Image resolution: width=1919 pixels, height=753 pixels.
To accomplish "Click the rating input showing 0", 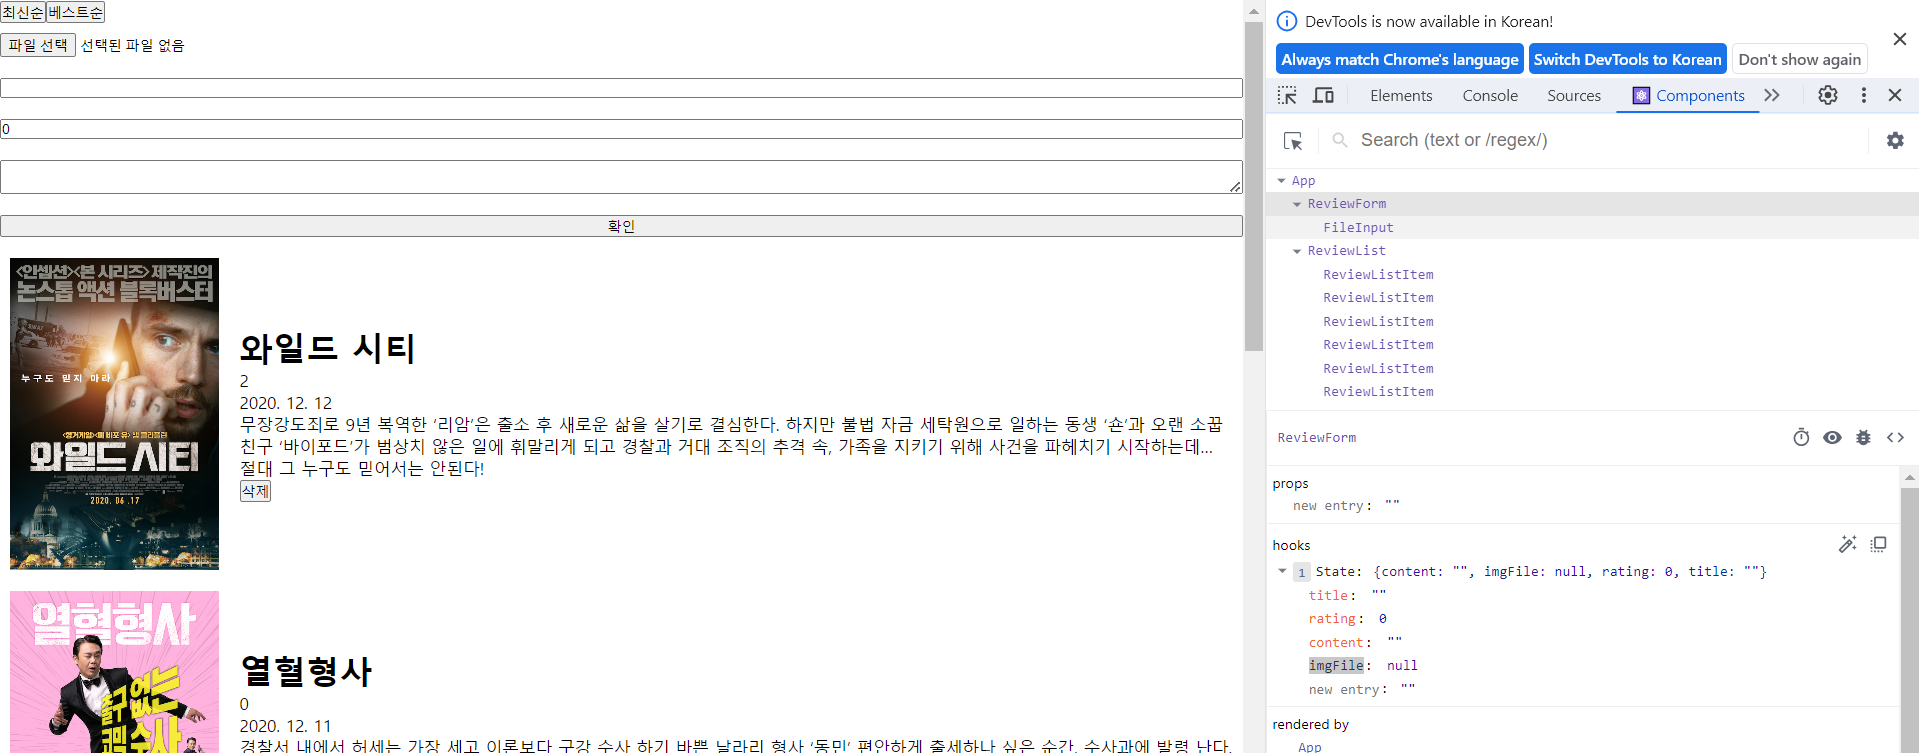I will [x=621, y=129].
